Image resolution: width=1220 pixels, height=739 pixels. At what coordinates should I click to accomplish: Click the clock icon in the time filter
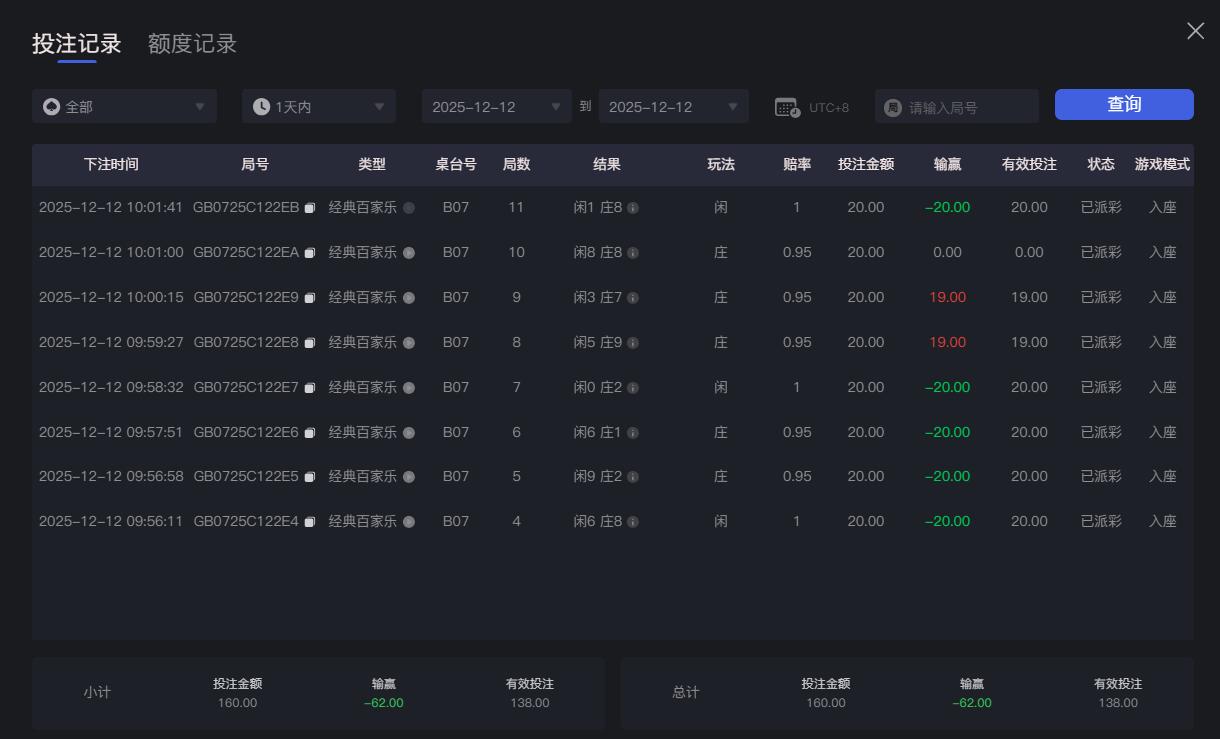(x=259, y=105)
